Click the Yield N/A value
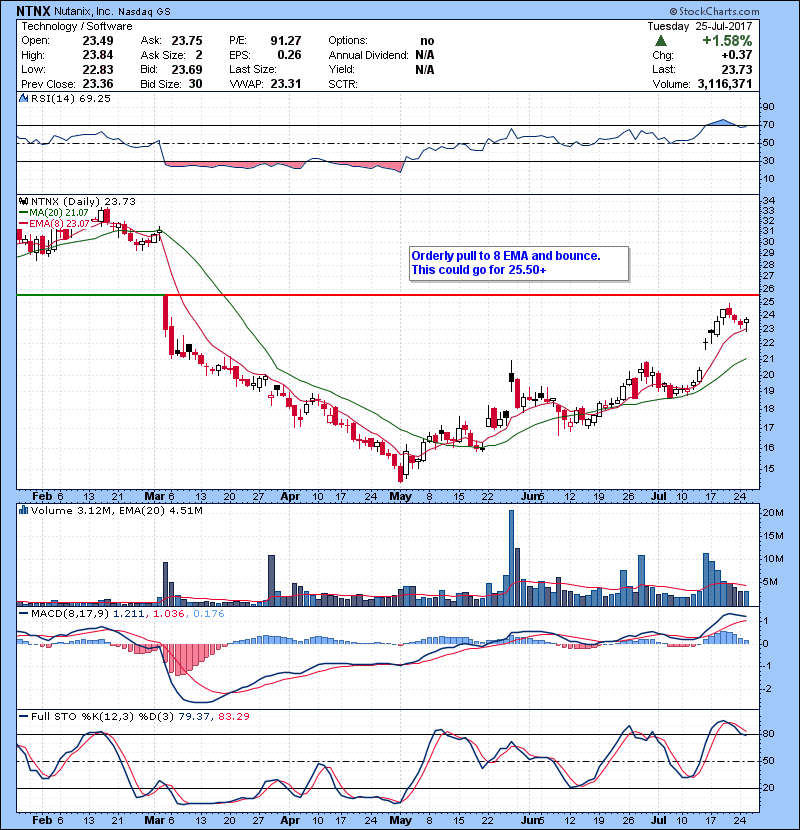The width and height of the screenshot is (800, 830). click(425, 69)
